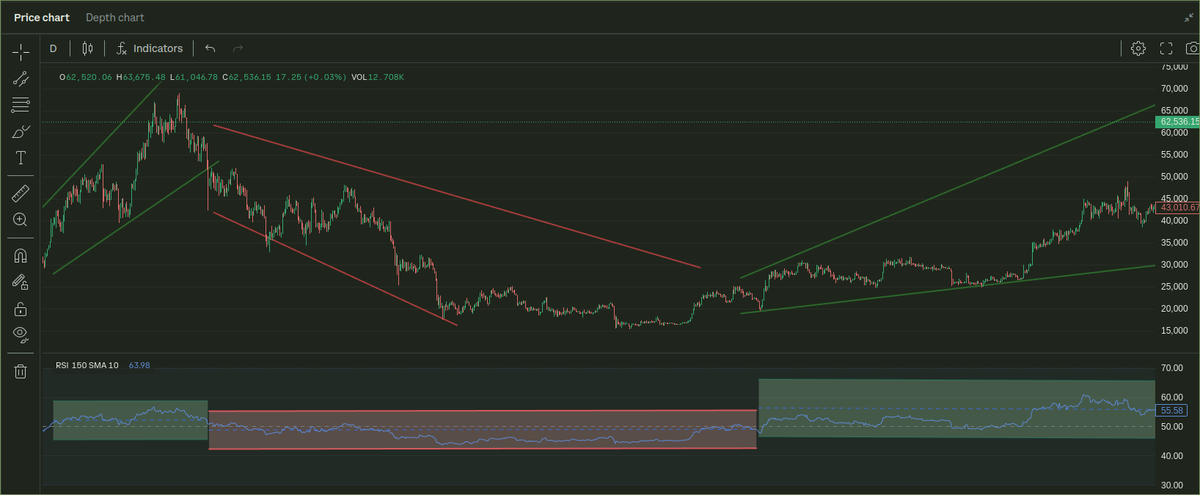
Task: Click the 55.58 RSI value label
Action: pos(1172,411)
